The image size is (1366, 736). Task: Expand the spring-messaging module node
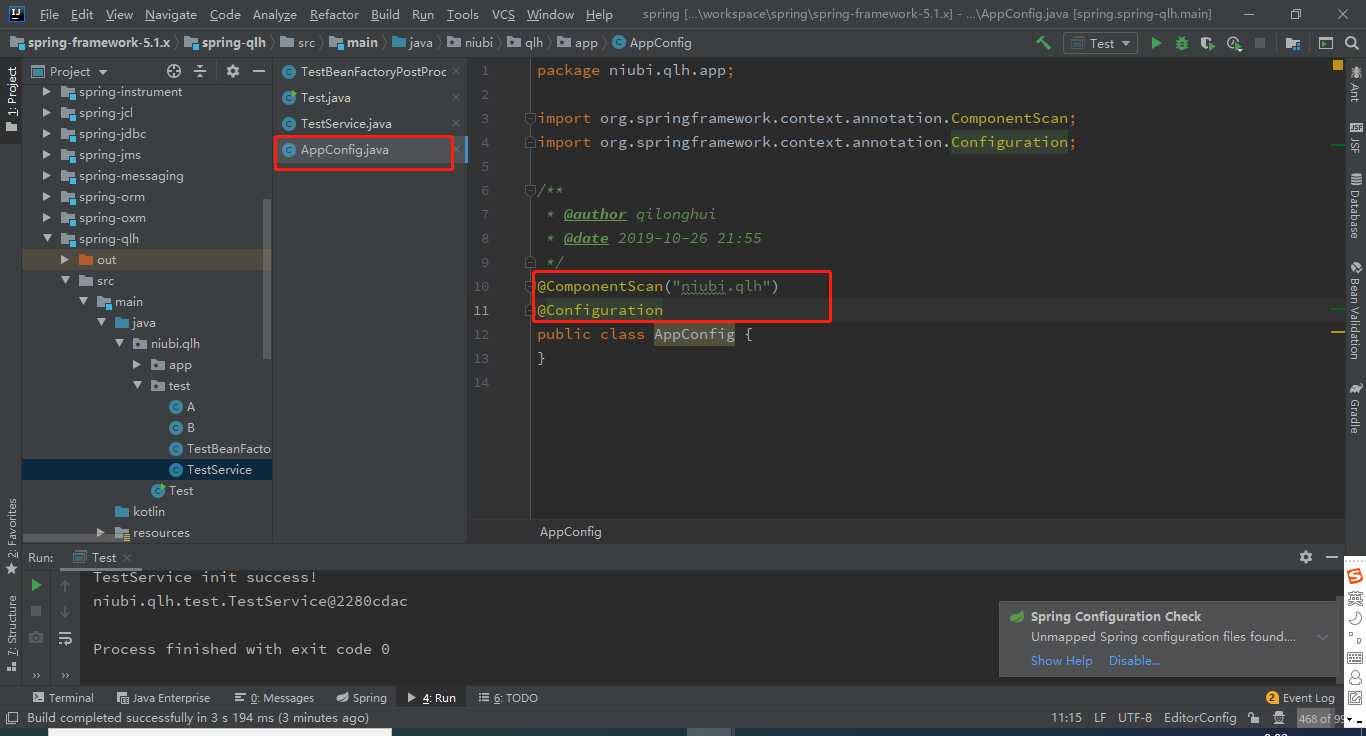47,176
